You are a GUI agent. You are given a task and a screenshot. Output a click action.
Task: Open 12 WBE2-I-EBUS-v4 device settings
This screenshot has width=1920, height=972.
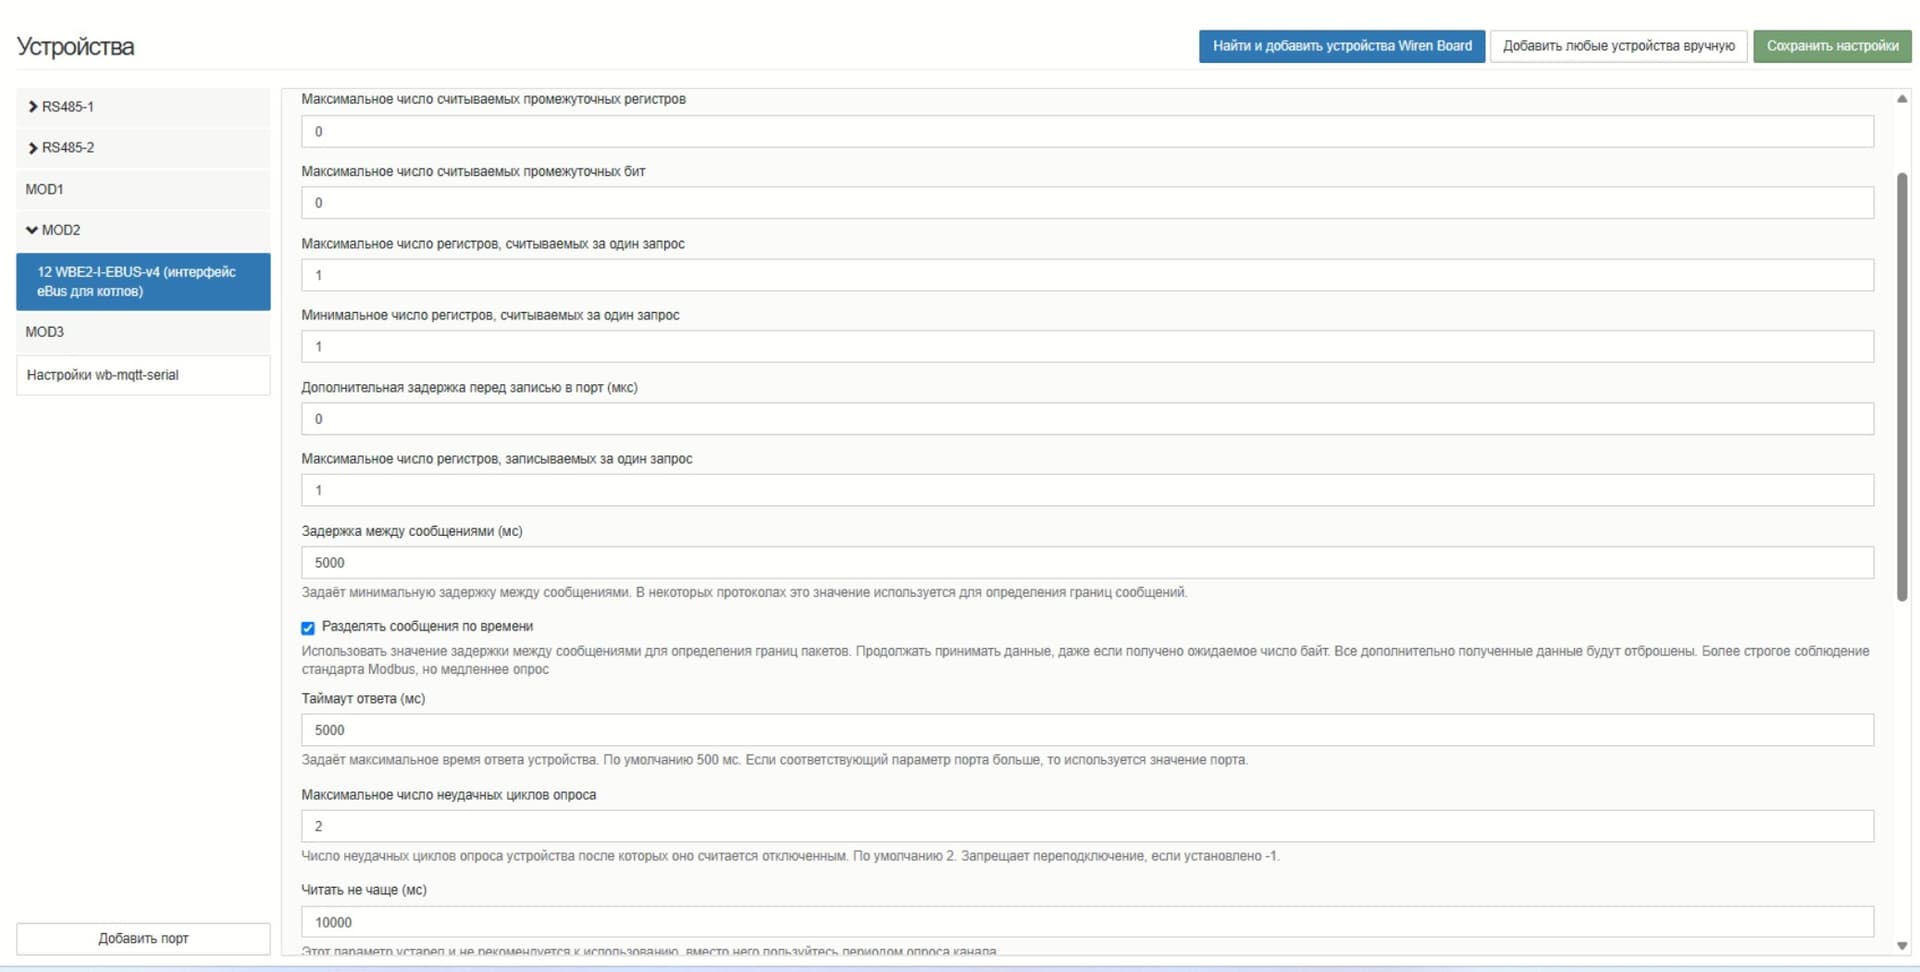143,281
